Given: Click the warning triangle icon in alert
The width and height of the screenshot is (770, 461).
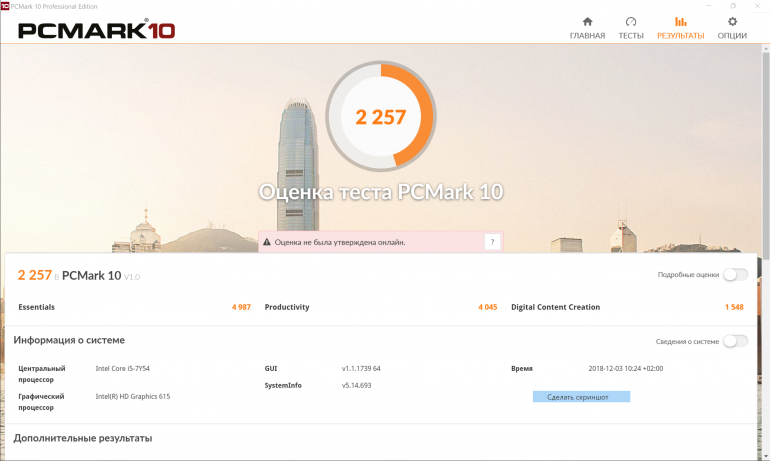Looking at the screenshot, I should coord(267,242).
